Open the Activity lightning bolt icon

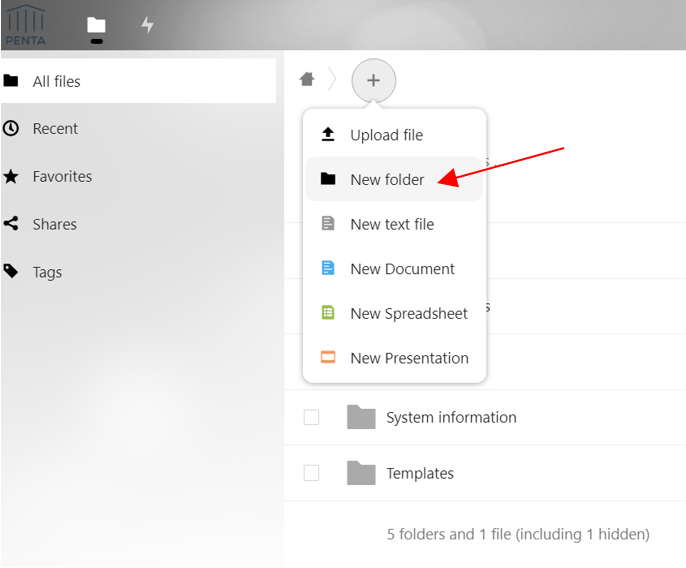(x=147, y=25)
